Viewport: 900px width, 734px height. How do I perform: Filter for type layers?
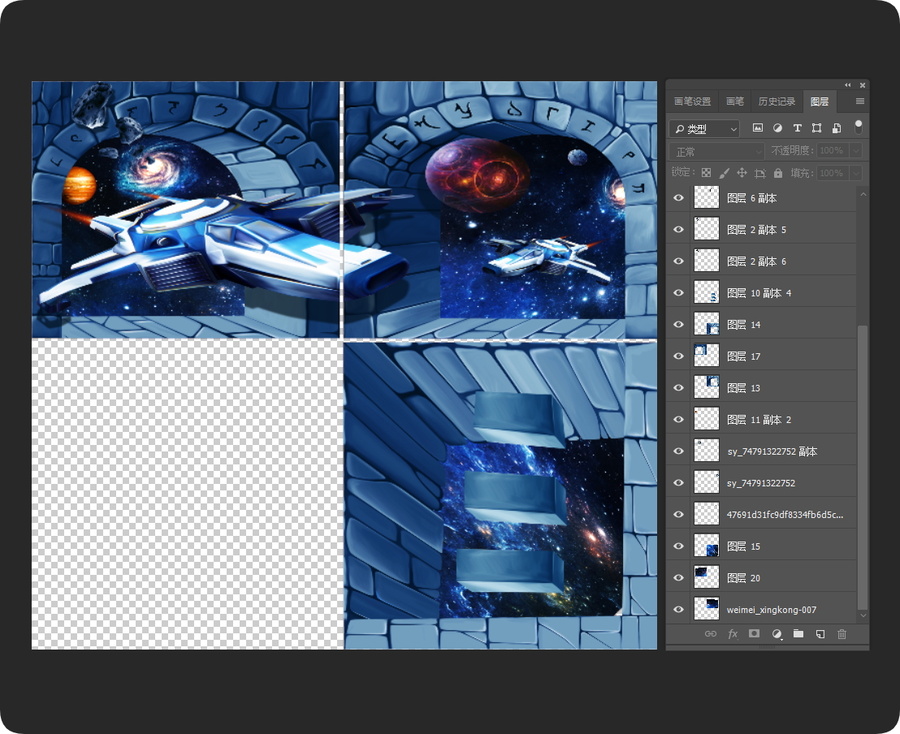pos(797,128)
